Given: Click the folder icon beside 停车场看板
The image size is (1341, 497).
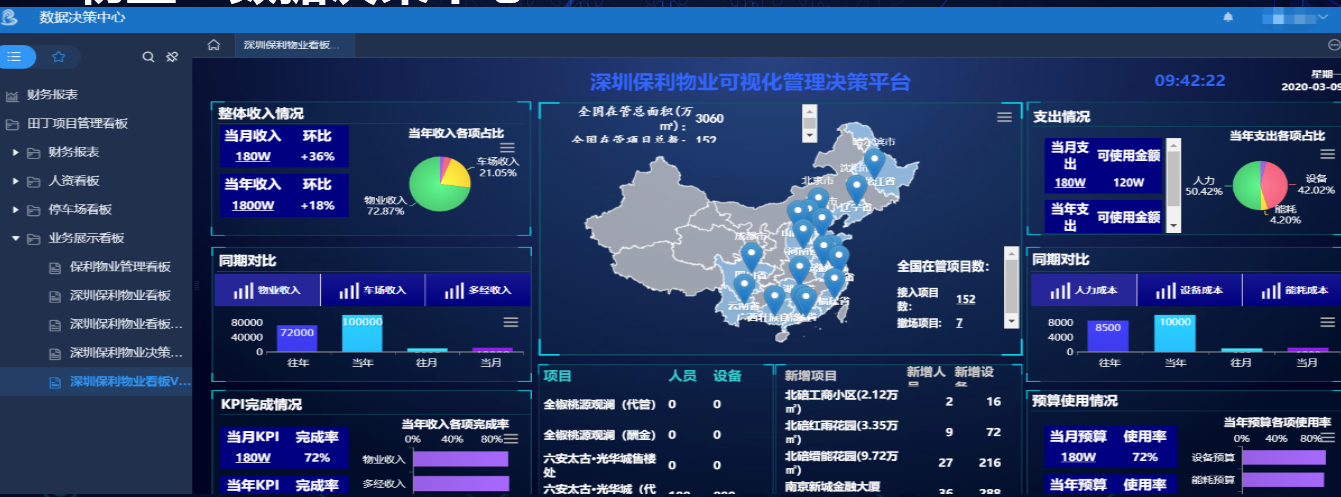Looking at the screenshot, I should click(34, 210).
